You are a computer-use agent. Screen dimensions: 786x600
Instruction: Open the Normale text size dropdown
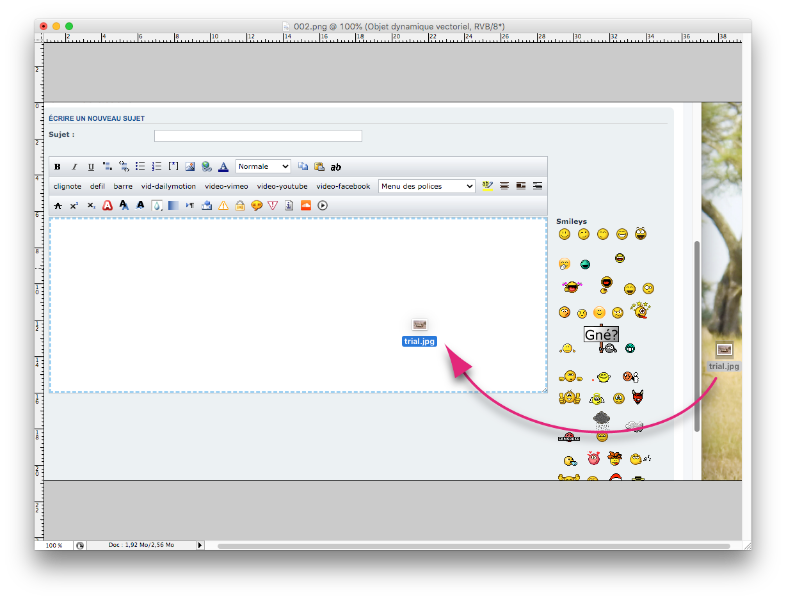[x=263, y=167]
